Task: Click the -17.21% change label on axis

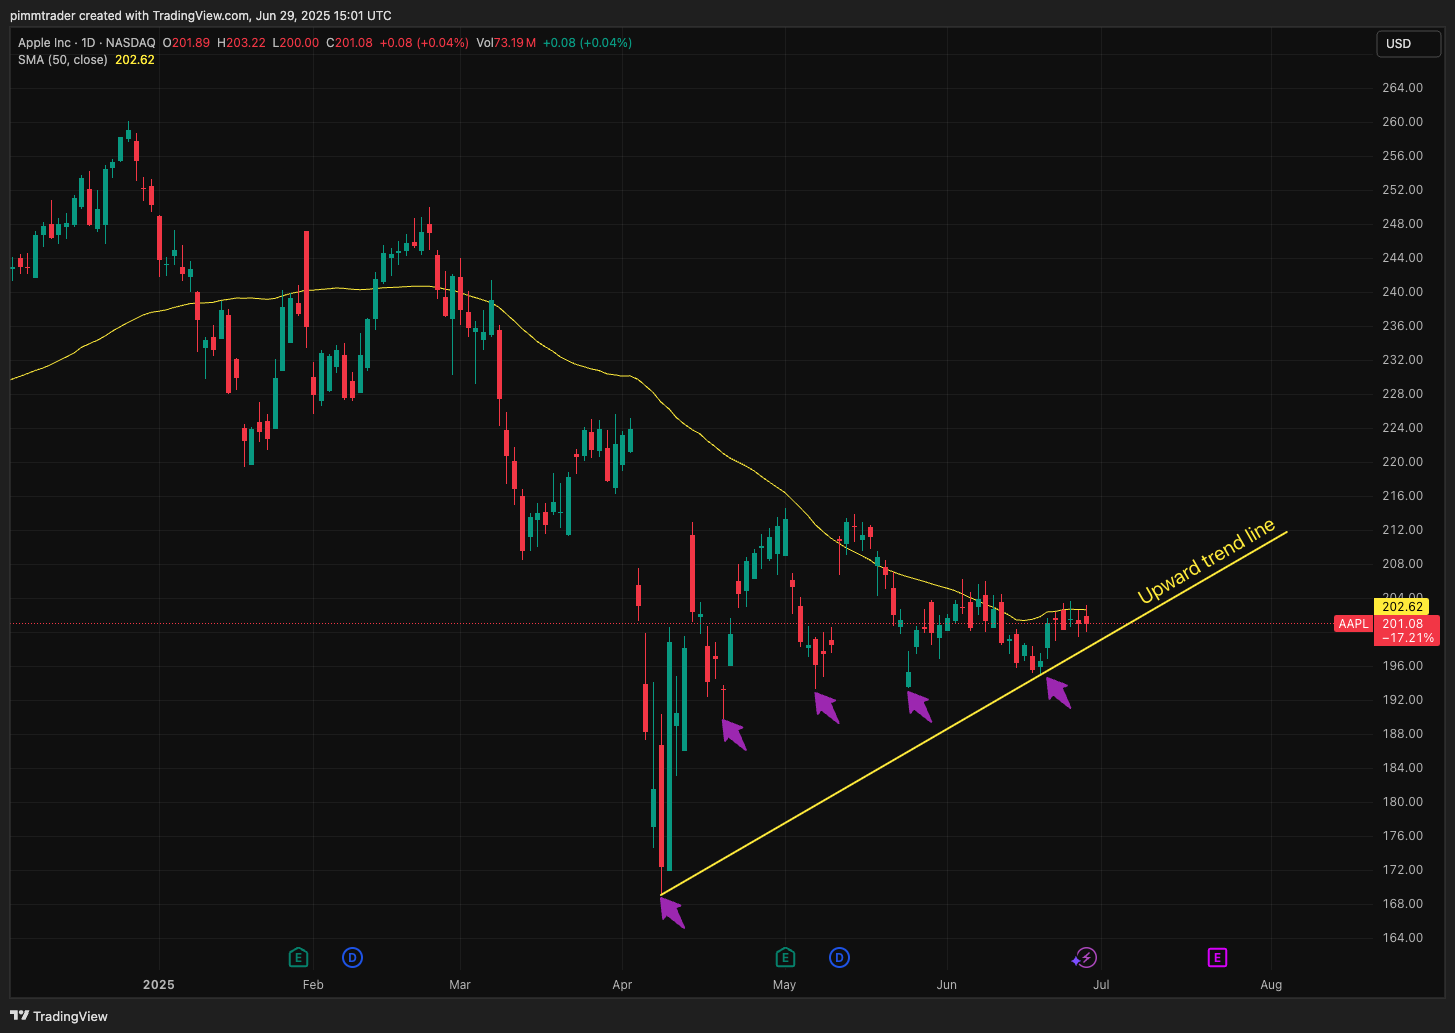Action: (x=1407, y=638)
